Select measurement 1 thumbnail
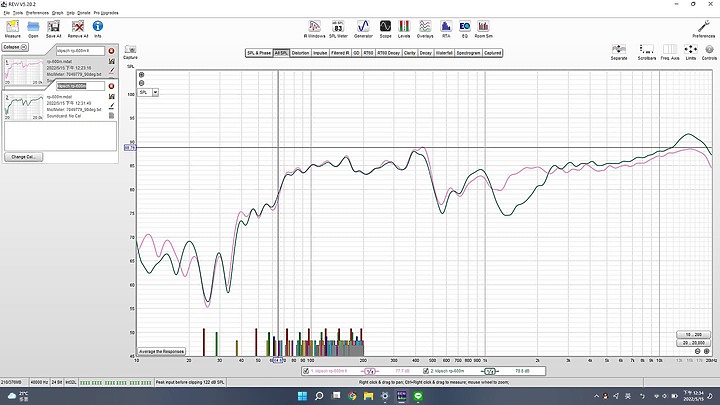This screenshot has width=720, height=405. coord(24,72)
